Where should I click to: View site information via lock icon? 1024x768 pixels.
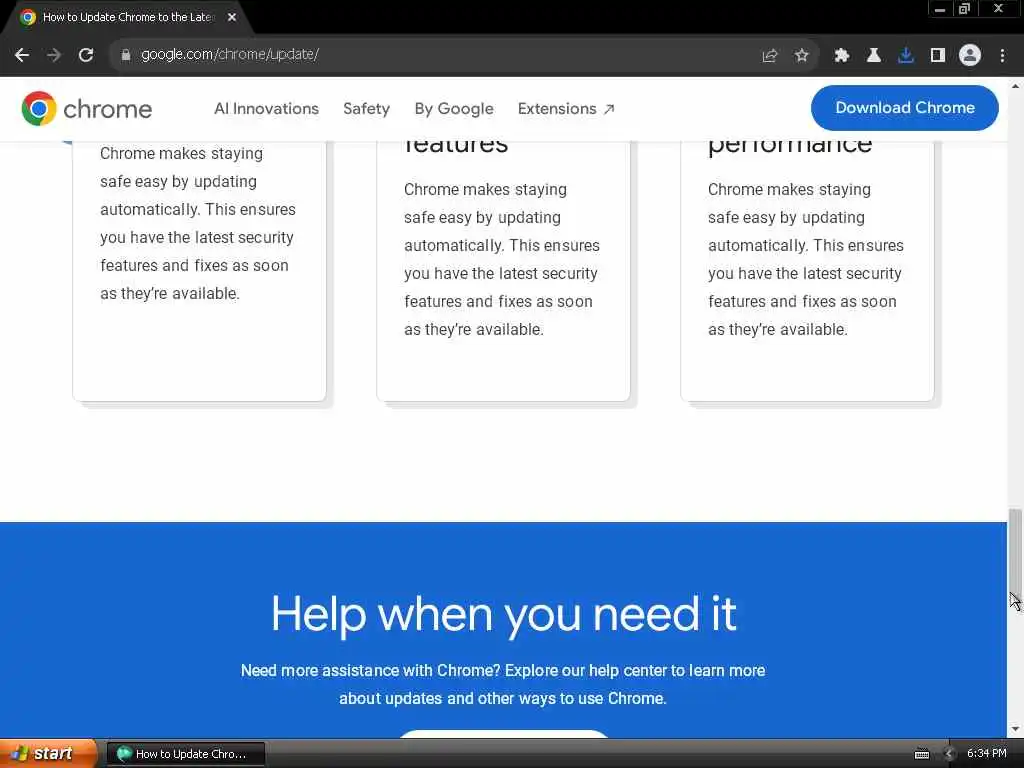tap(125, 55)
